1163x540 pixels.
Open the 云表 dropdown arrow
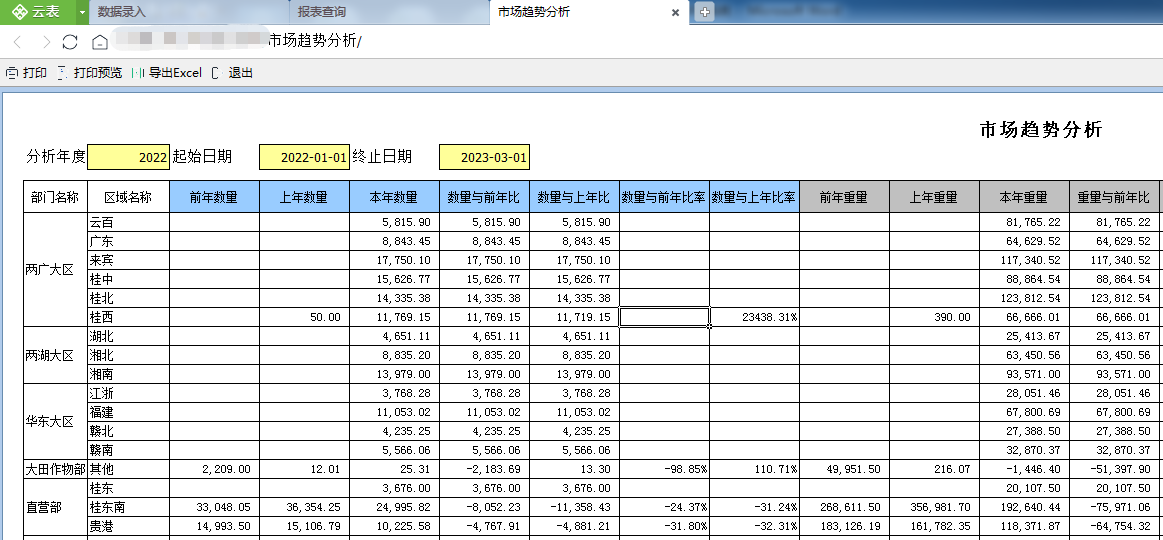point(81,13)
